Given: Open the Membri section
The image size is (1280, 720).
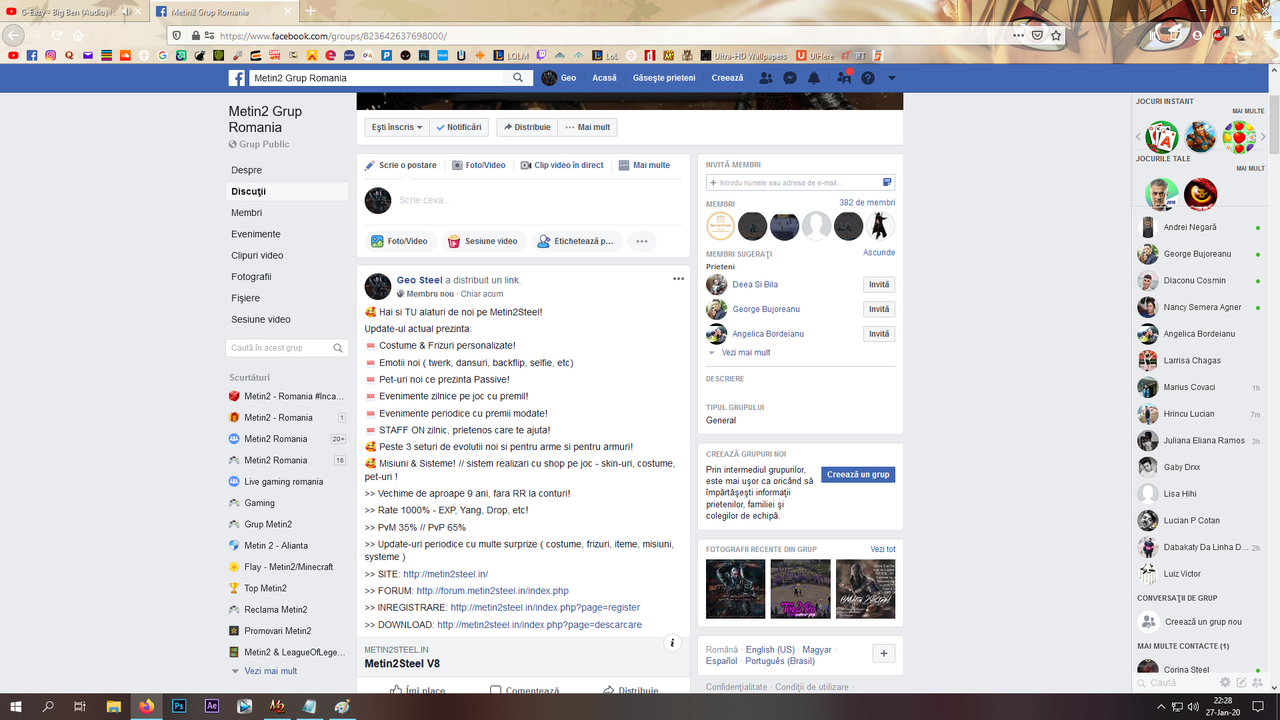Looking at the screenshot, I should coord(288,212).
